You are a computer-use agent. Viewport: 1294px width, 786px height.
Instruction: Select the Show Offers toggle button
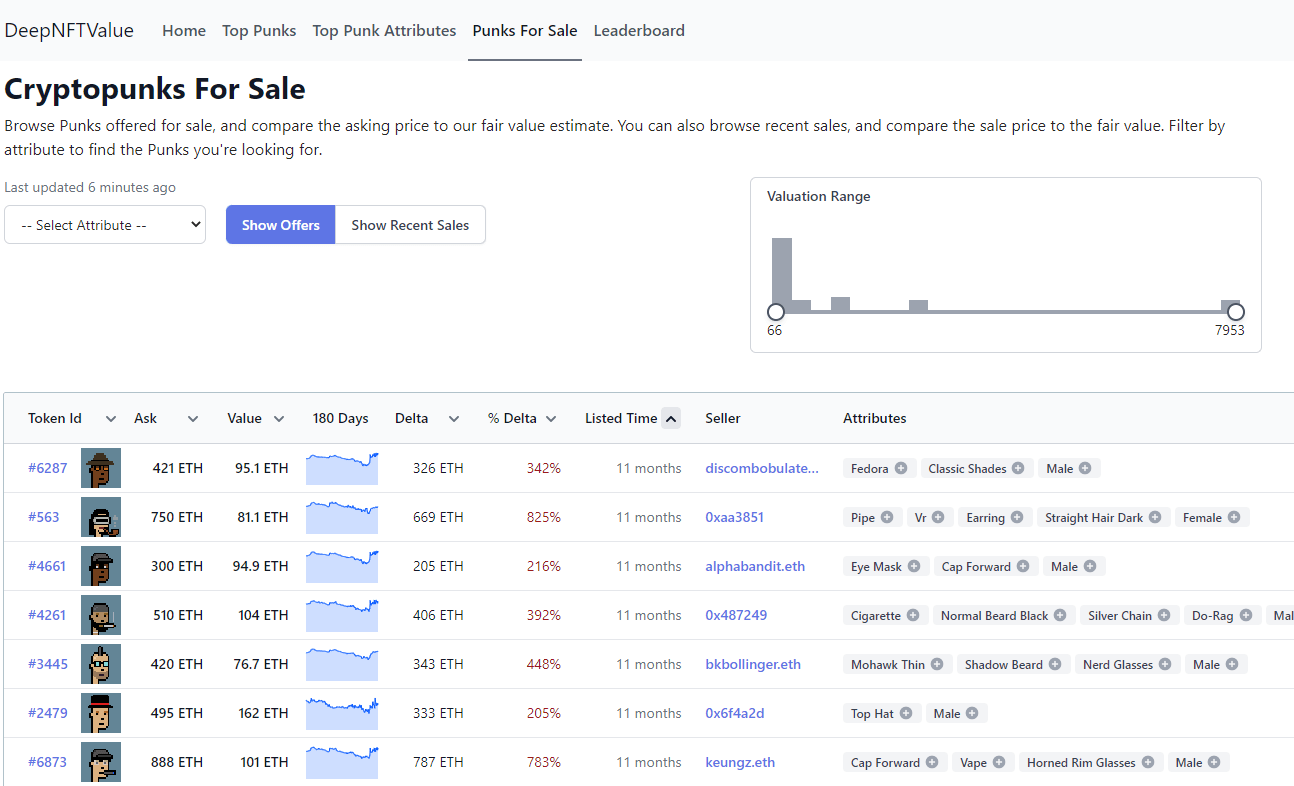pos(280,225)
